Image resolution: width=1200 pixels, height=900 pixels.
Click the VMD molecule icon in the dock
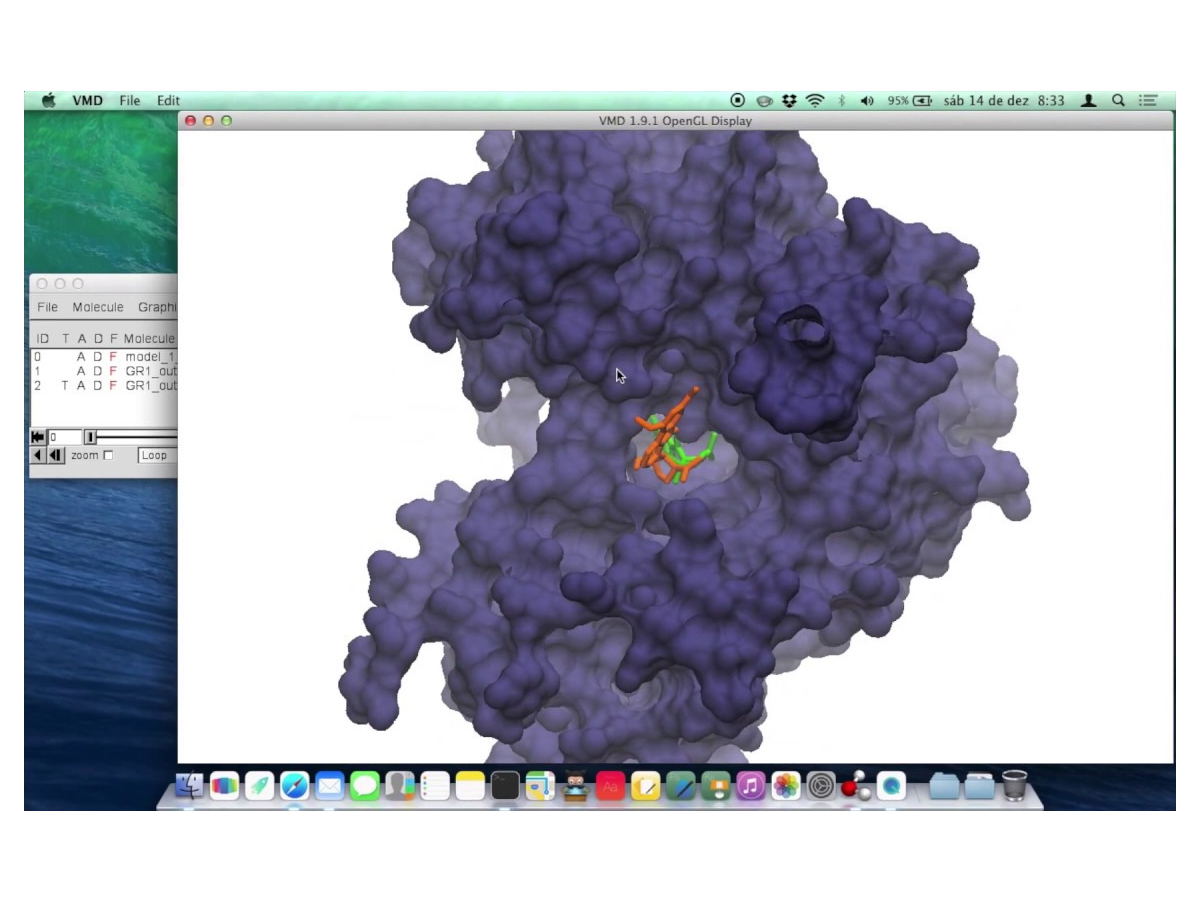pos(855,786)
